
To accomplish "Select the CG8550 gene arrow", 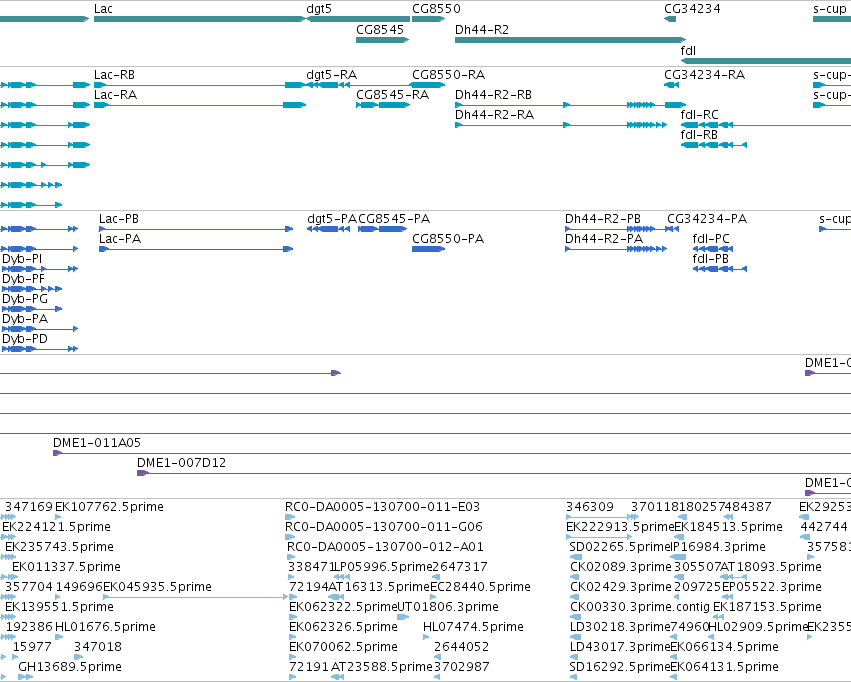I will [x=428, y=19].
